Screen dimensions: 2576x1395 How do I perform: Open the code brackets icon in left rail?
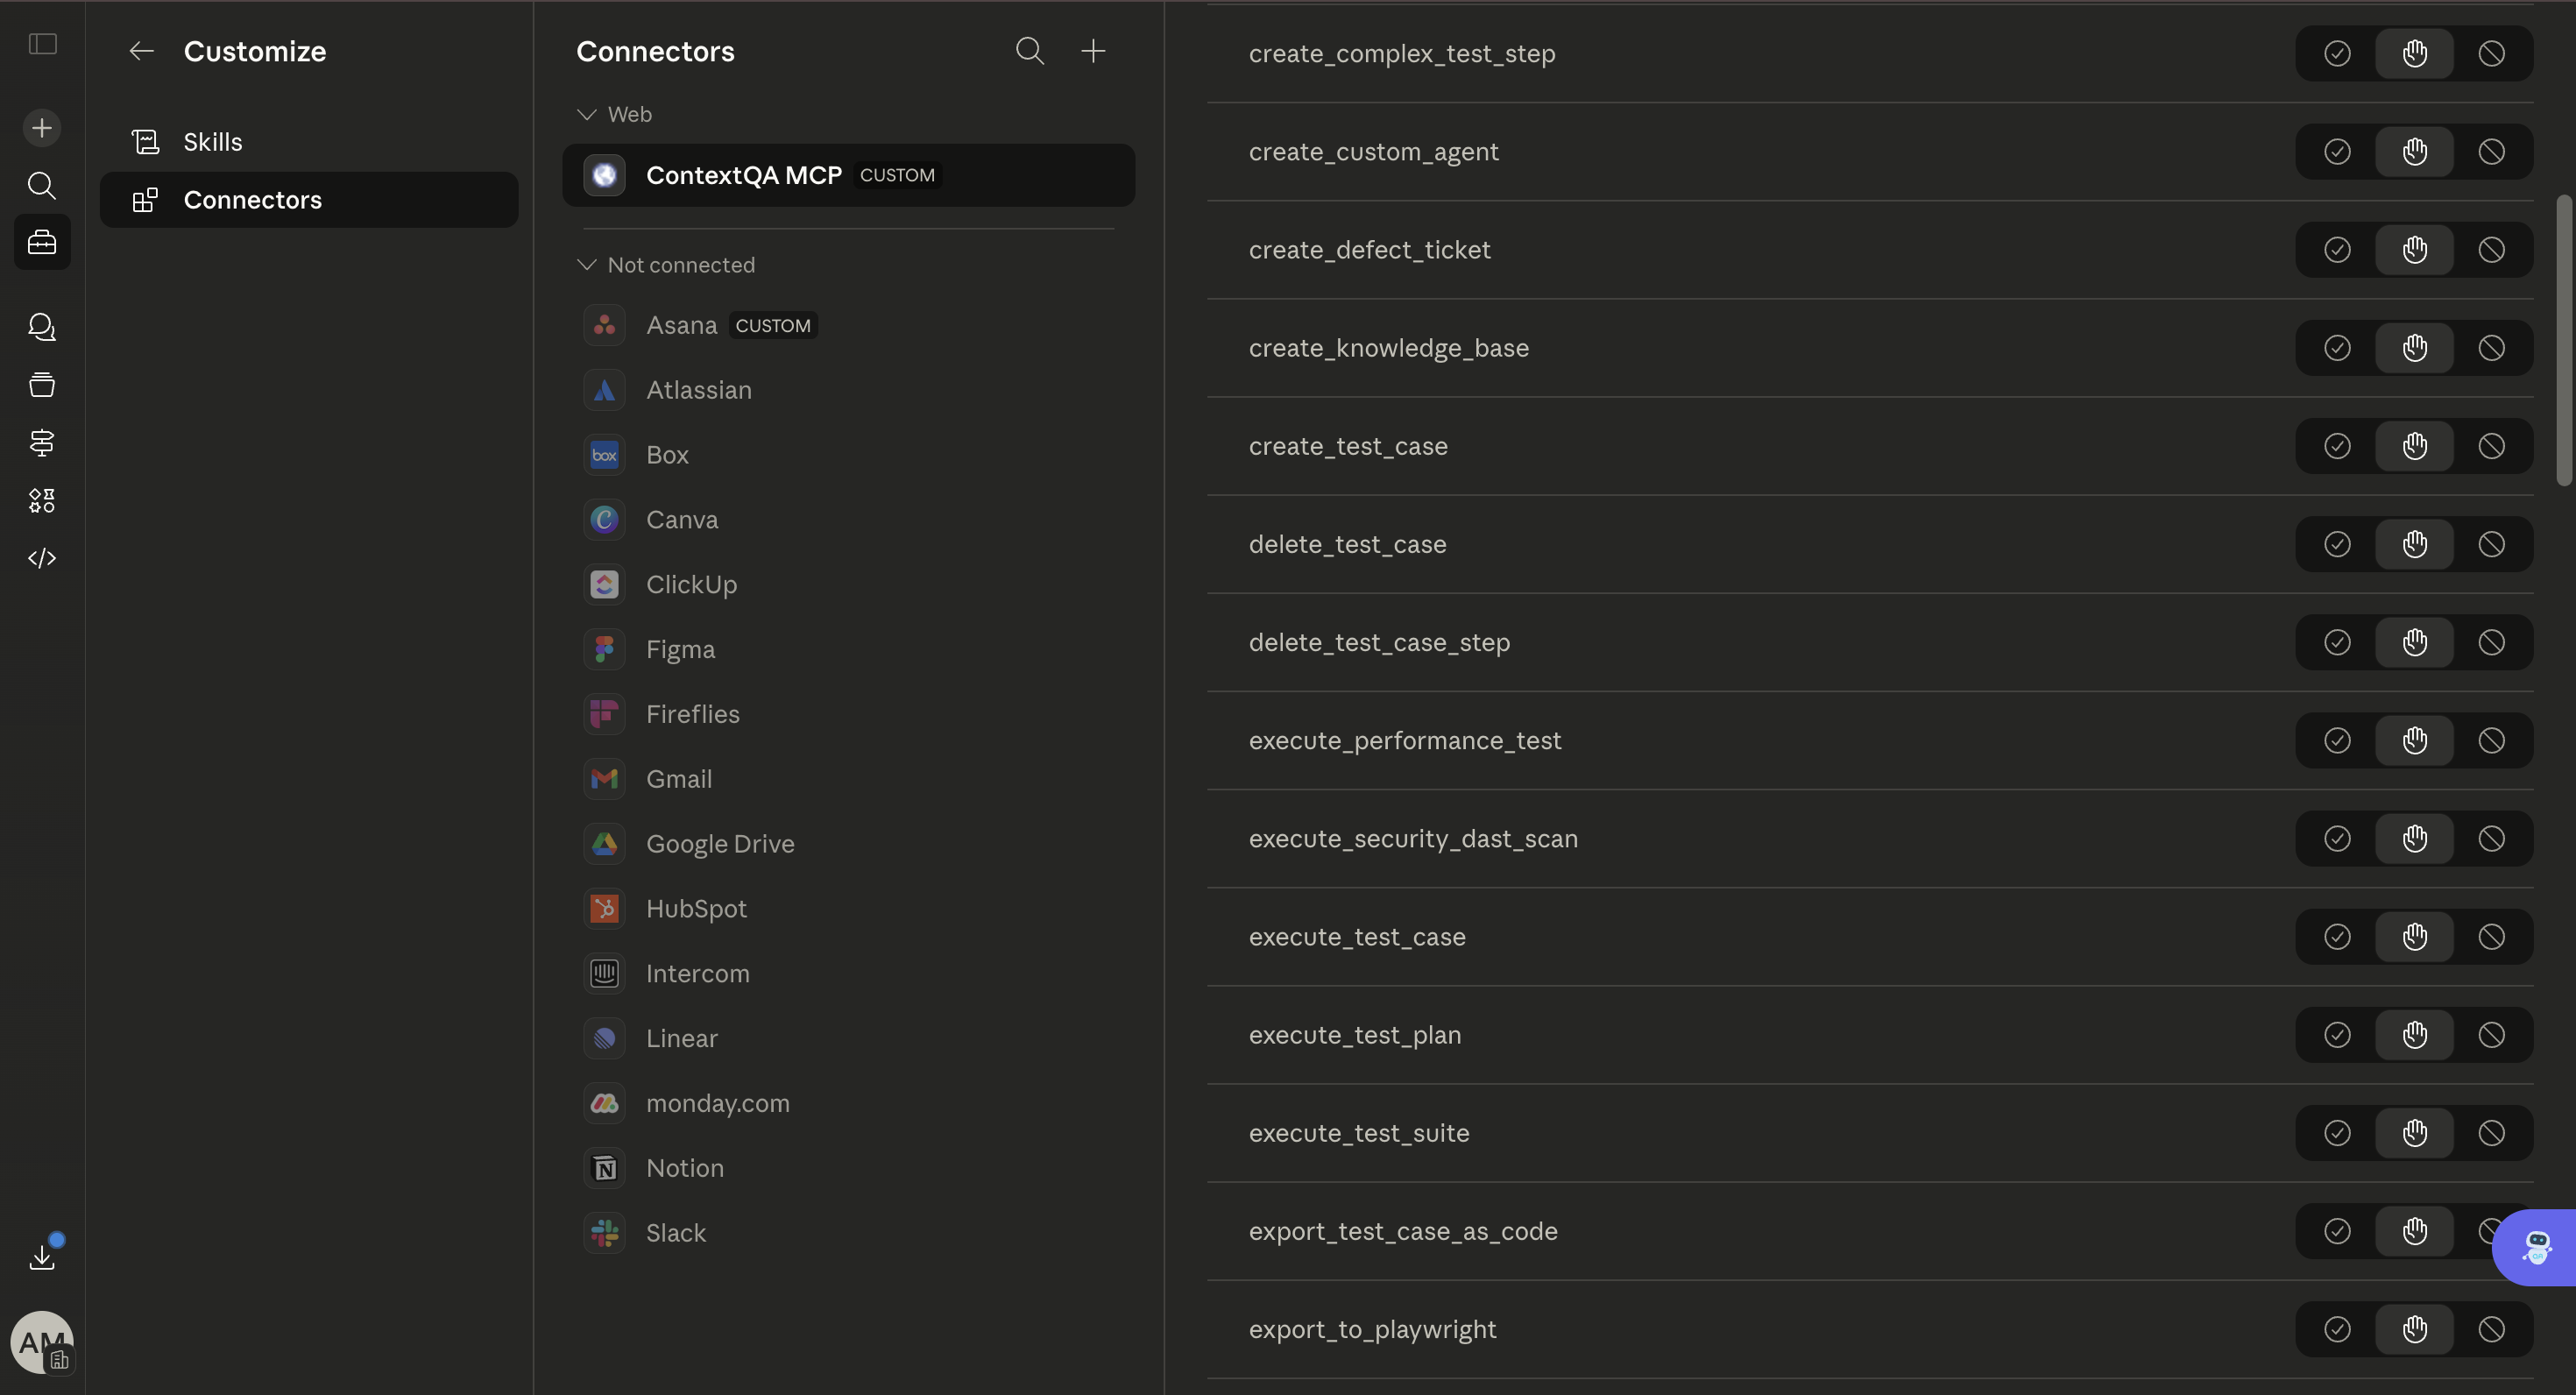point(42,558)
